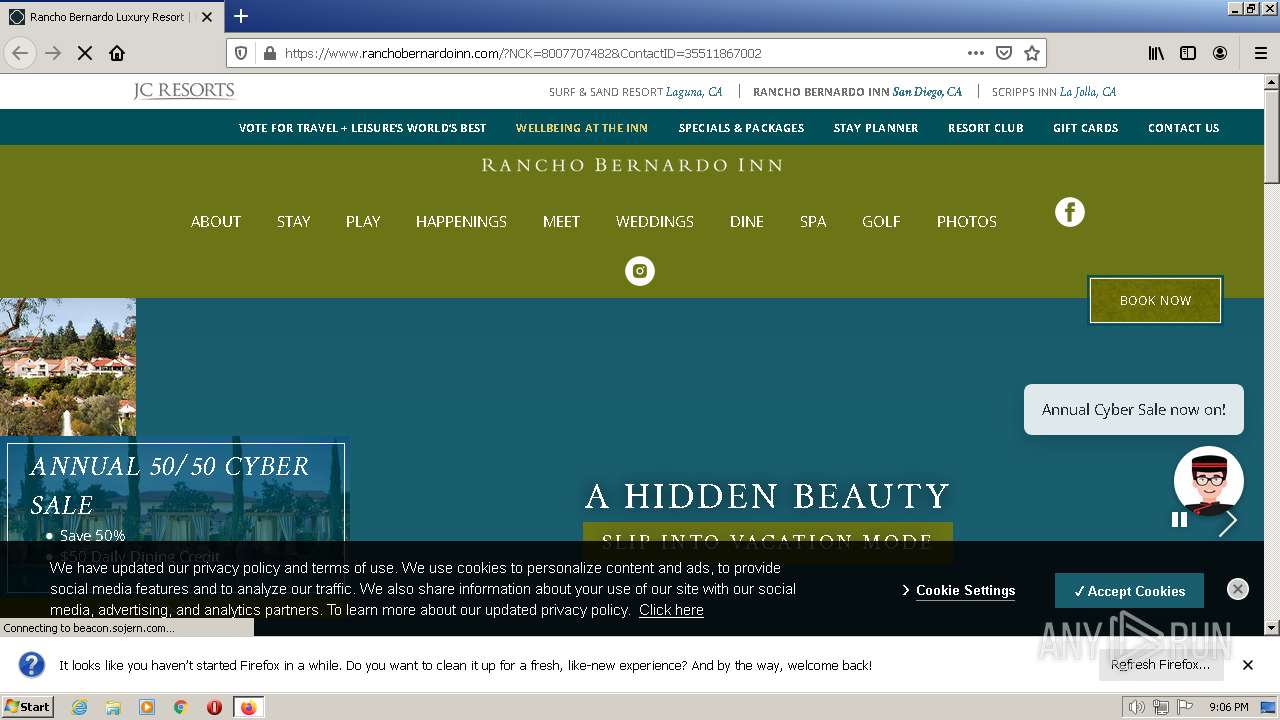Image resolution: width=1280 pixels, height=720 pixels.
Task: Expand the Stay navigation menu
Action: [x=294, y=222]
